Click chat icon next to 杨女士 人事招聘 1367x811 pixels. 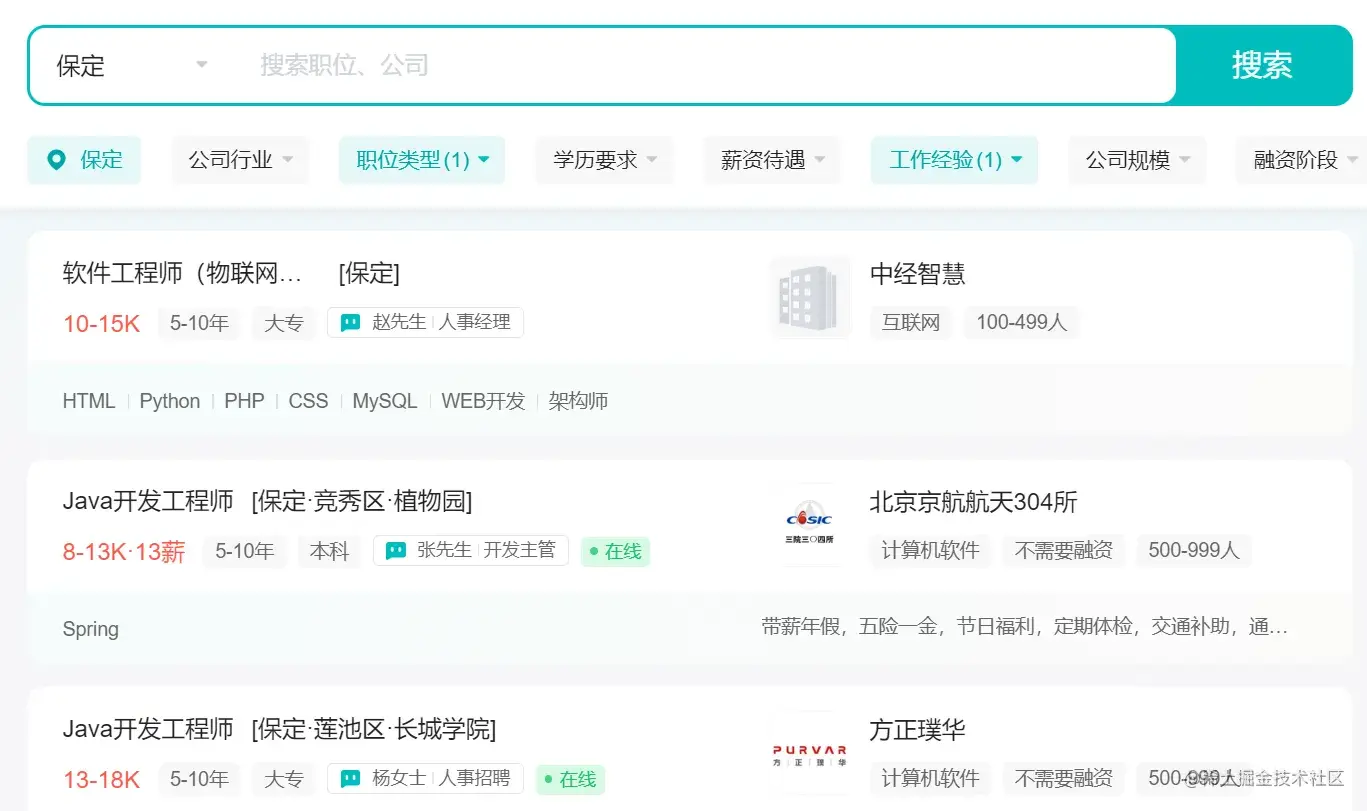(x=350, y=779)
